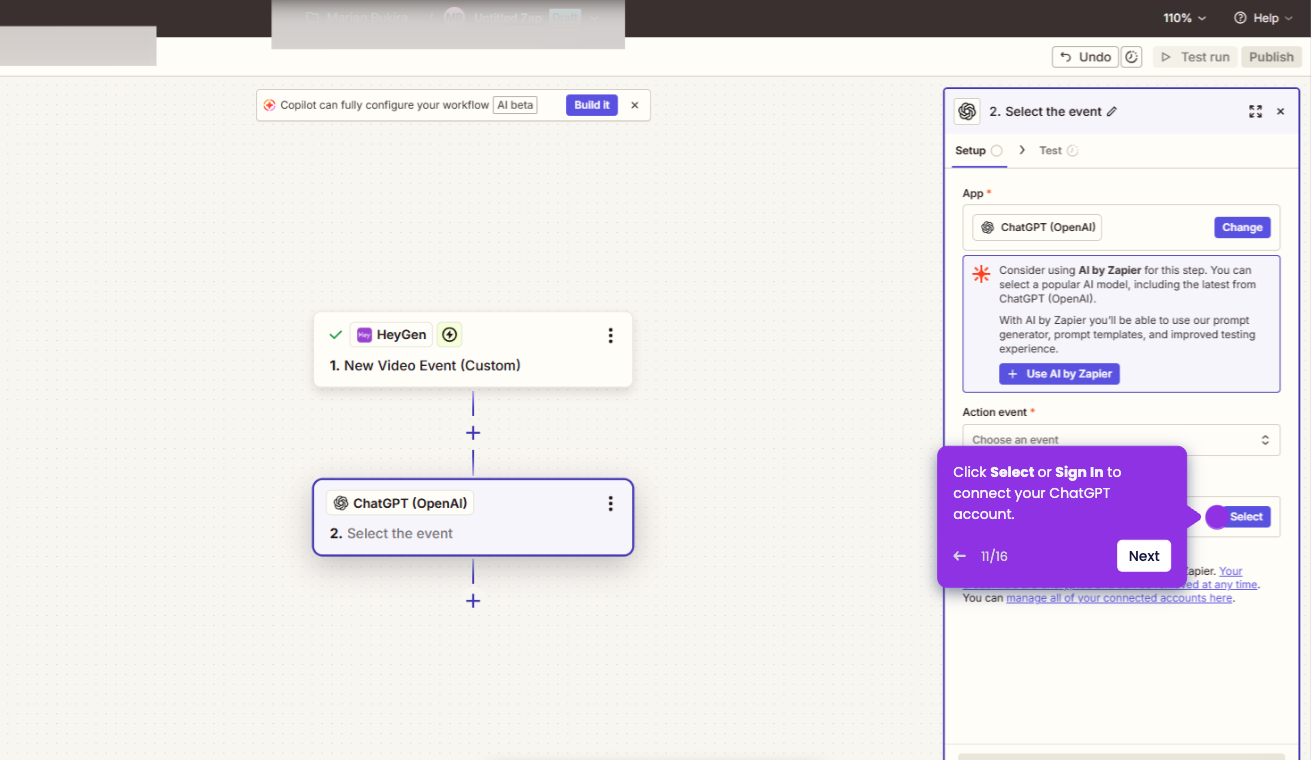
Task: Click the green checkmark on the HeyGen step
Action: [336, 335]
